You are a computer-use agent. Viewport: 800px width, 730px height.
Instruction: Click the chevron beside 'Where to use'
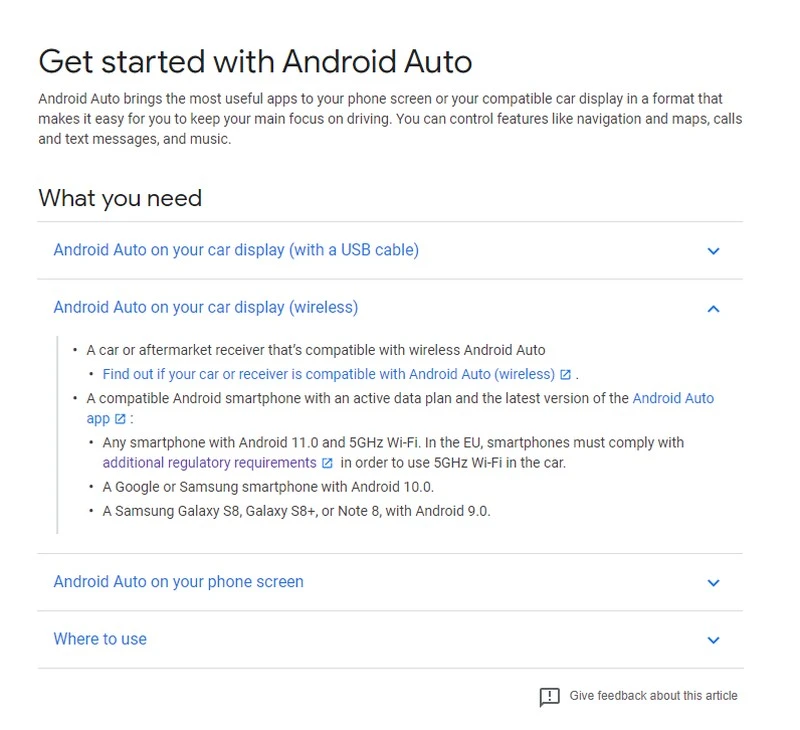[713, 638]
